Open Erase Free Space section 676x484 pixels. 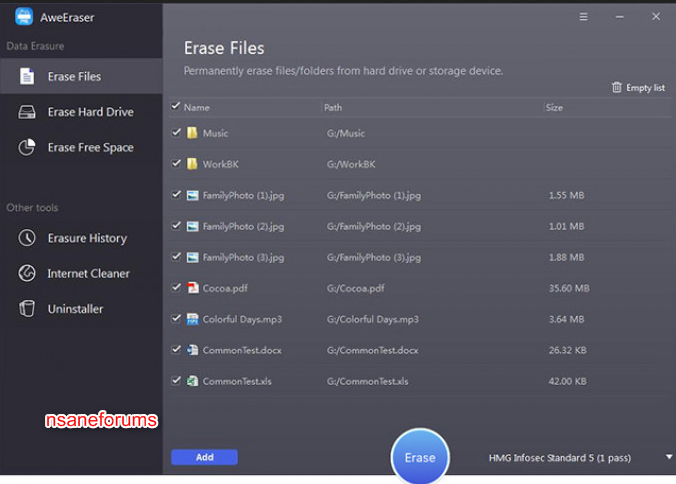(x=81, y=147)
